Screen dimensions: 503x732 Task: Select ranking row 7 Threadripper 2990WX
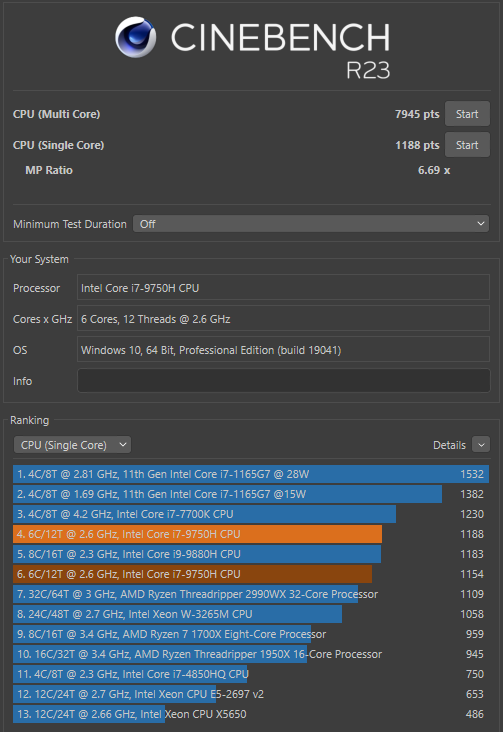(x=251, y=594)
